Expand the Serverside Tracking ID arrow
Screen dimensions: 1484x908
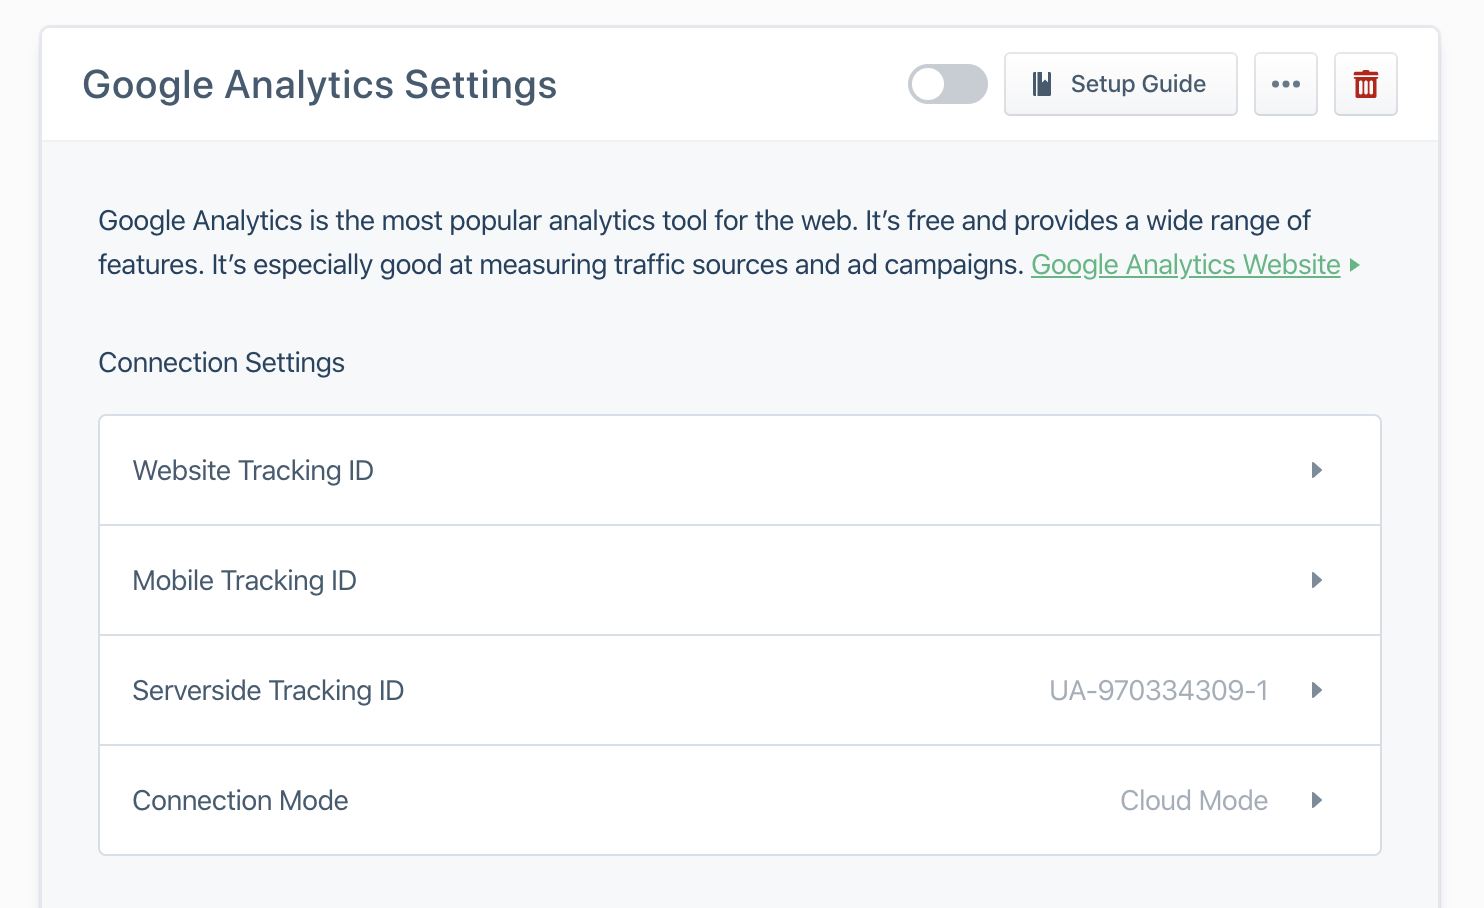1317,690
